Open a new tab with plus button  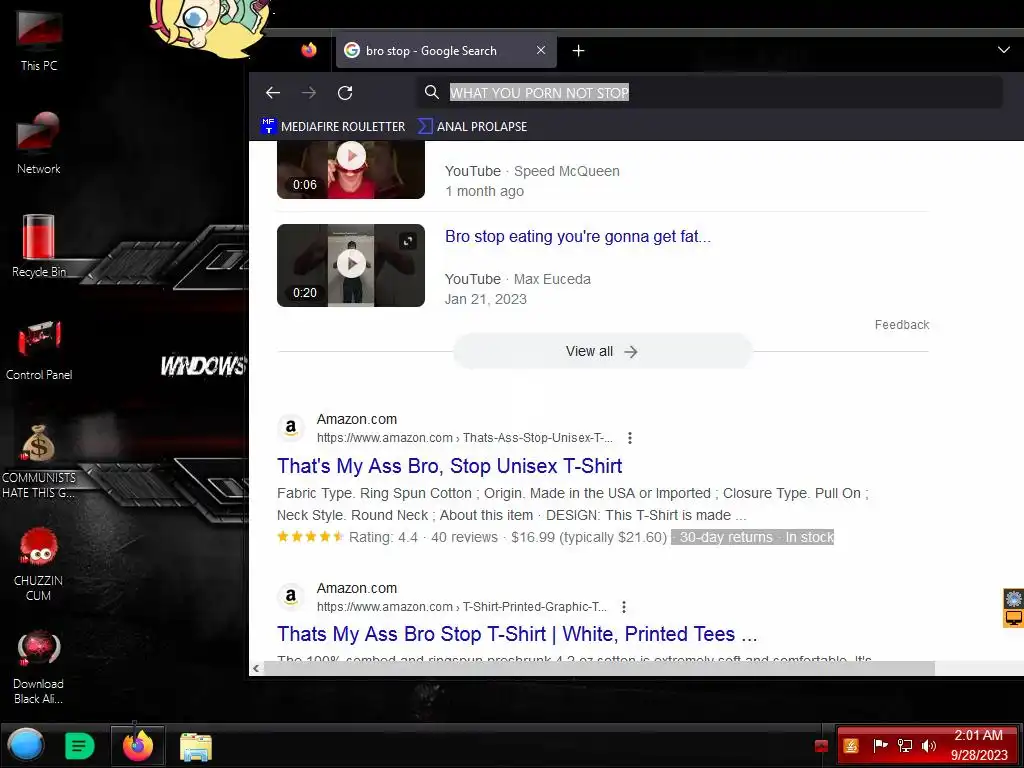click(x=579, y=50)
